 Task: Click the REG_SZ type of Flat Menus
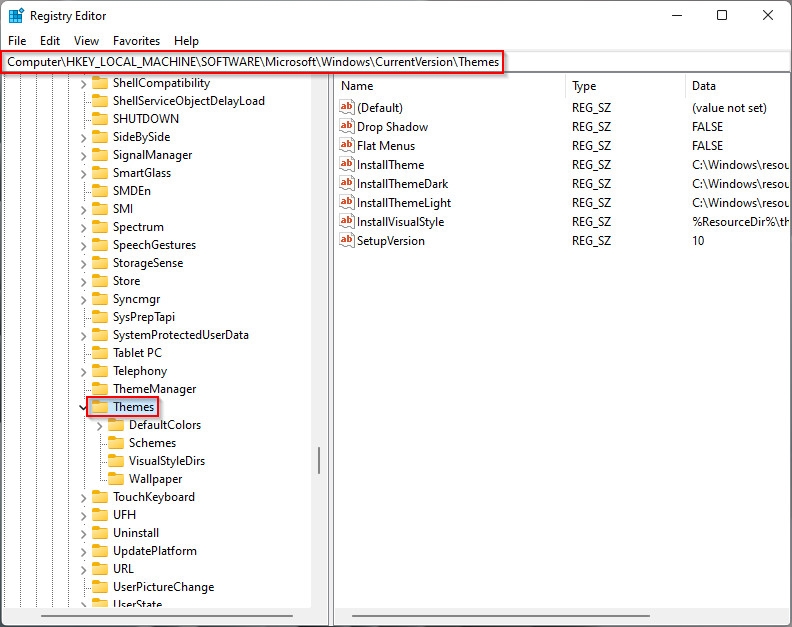point(591,146)
